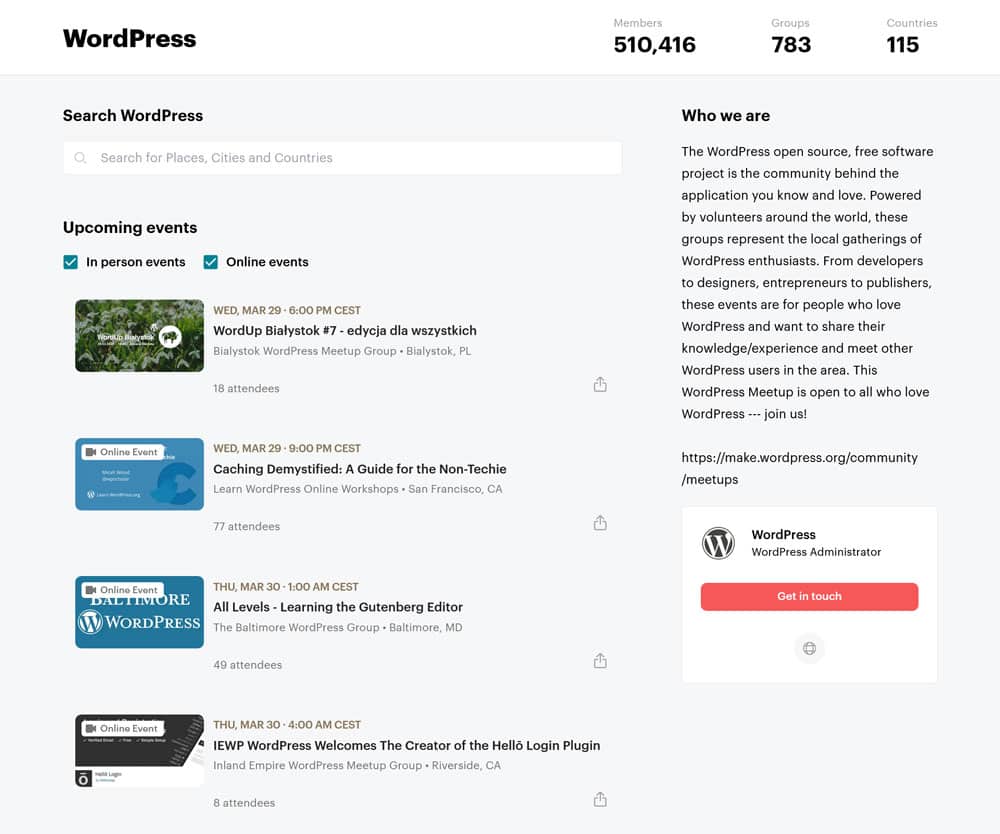Click the search magnifier icon
Viewport: 1000px width, 834px height.
[x=81, y=158]
